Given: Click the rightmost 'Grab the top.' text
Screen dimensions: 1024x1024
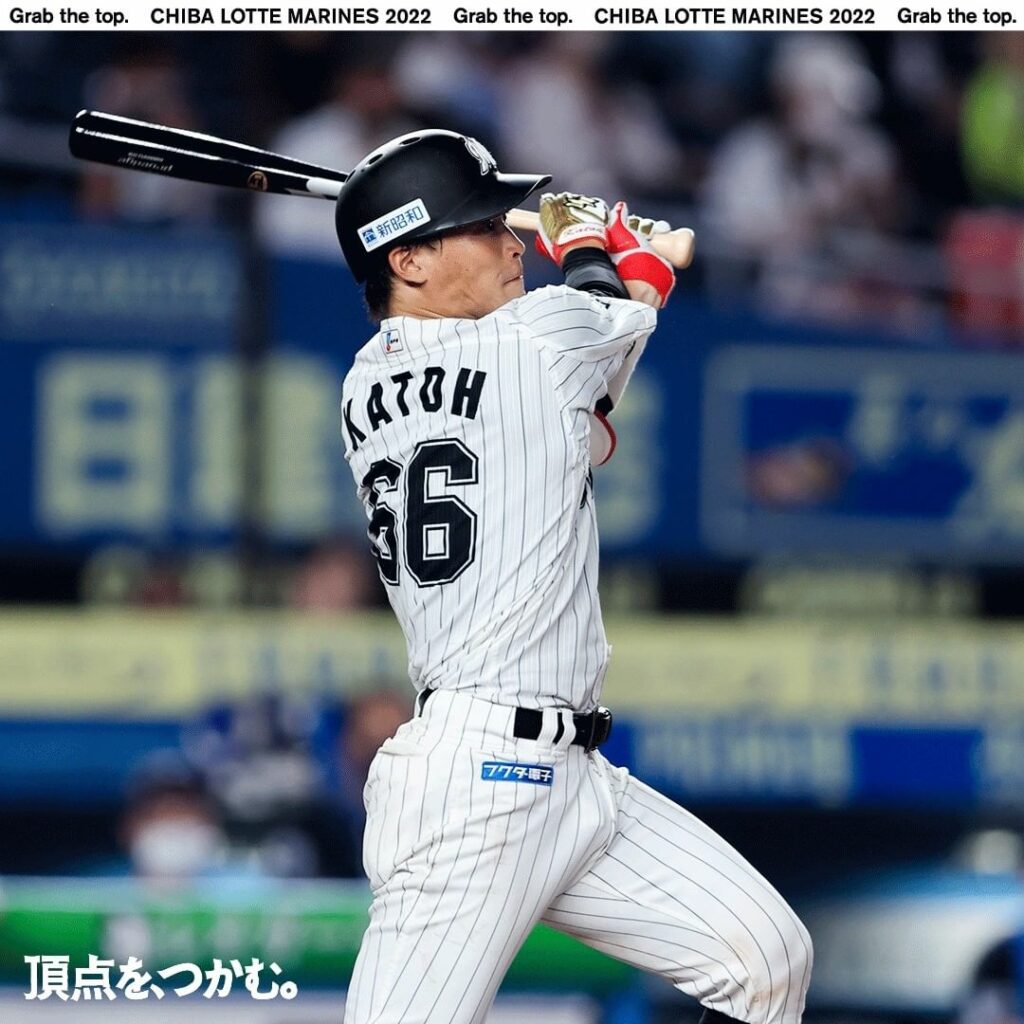Looking at the screenshot, I should (956, 16).
